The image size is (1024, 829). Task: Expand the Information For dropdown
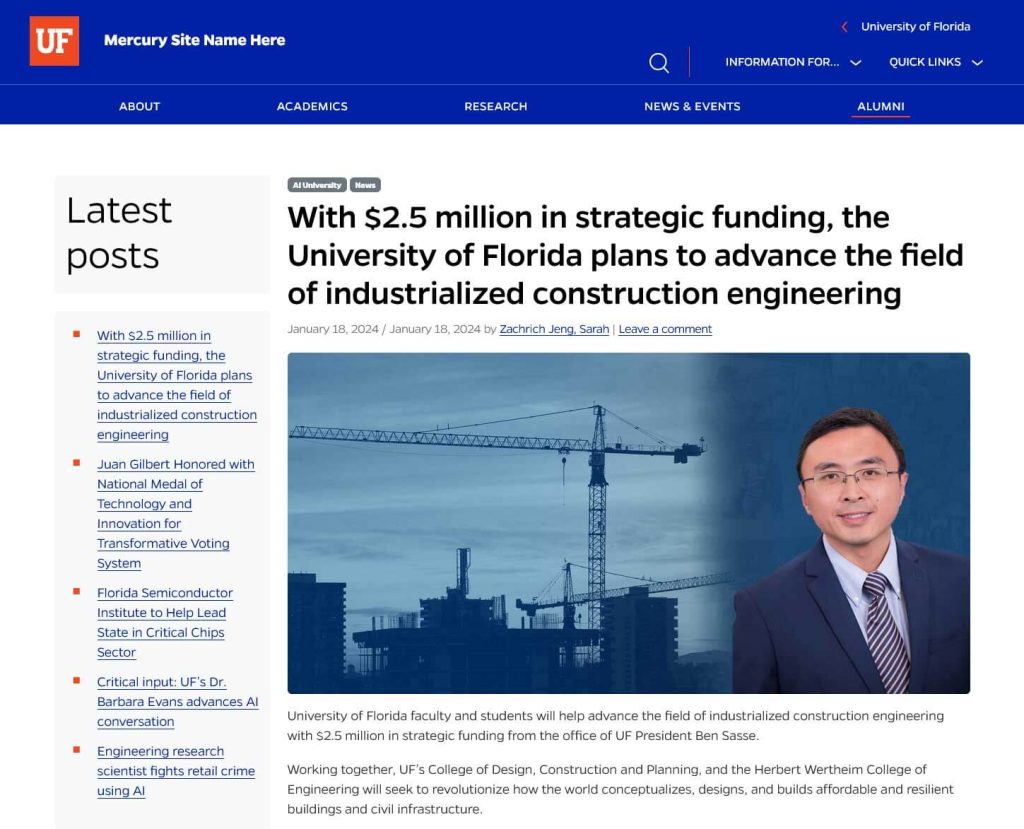pos(793,62)
